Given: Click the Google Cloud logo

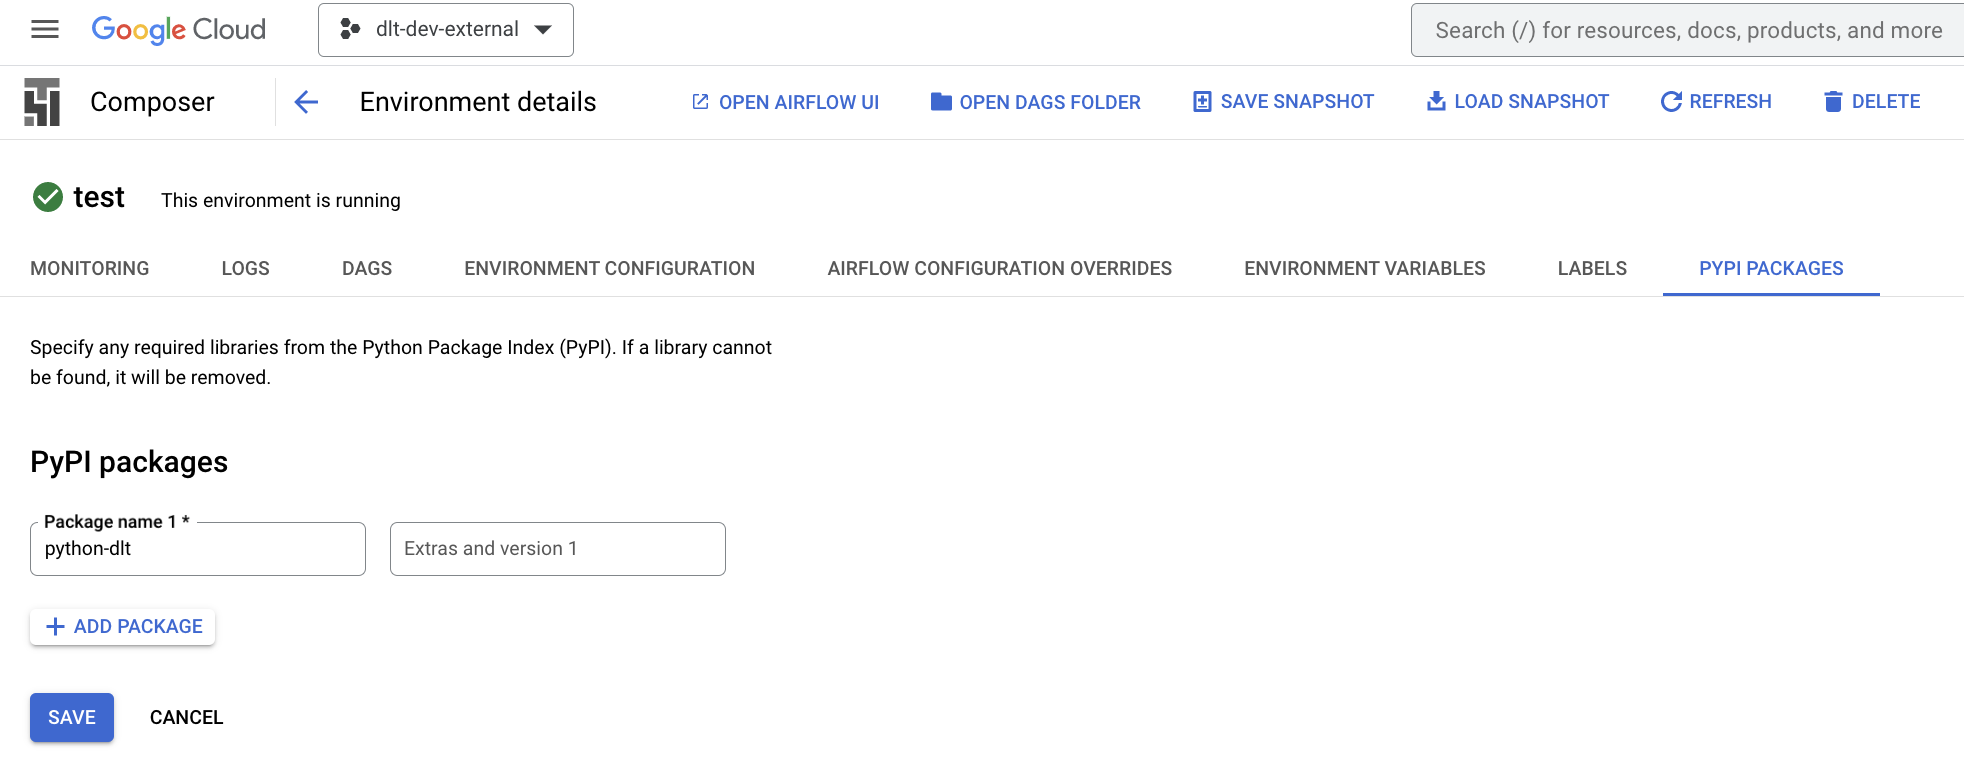Looking at the screenshot, I should [x=178, y=30].
